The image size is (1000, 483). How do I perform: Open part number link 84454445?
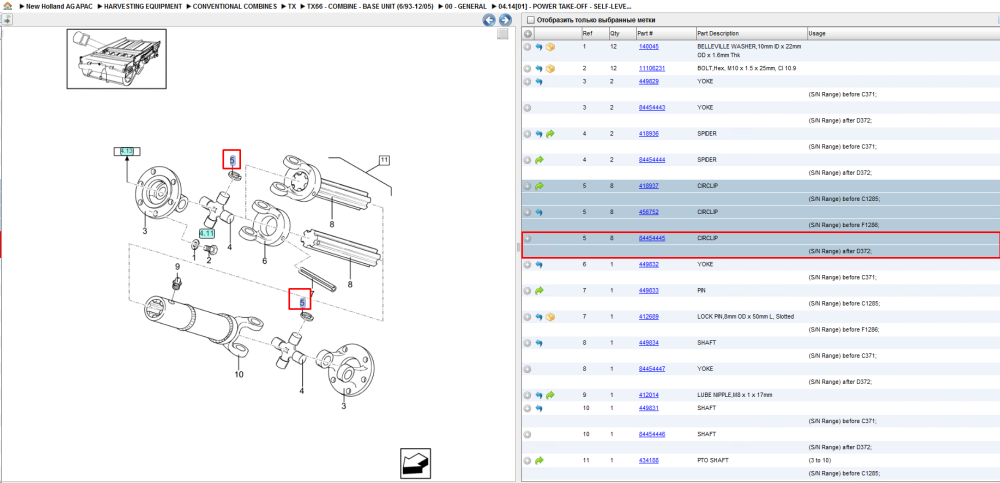pyautogui.click(x=652, y=238)
